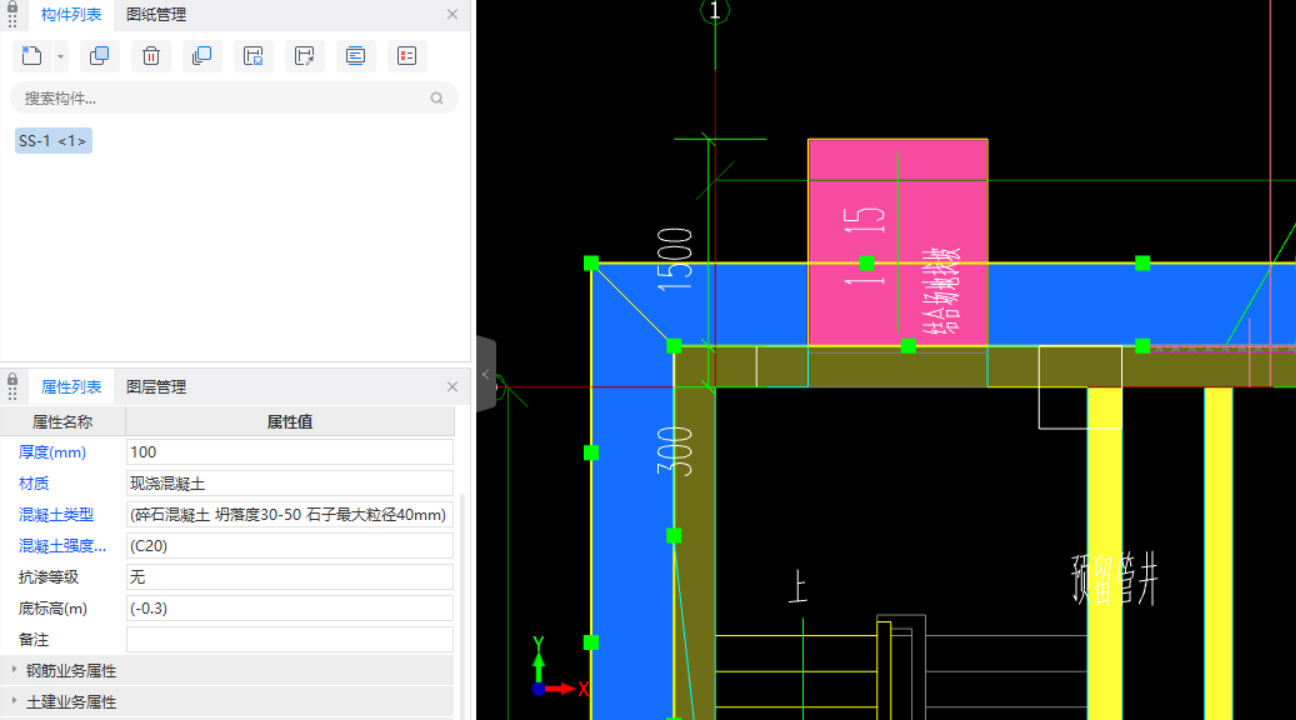The image size is (1296, 720).
Task: Switch to the 图纸管理 tab
Action: coord(156,15)
